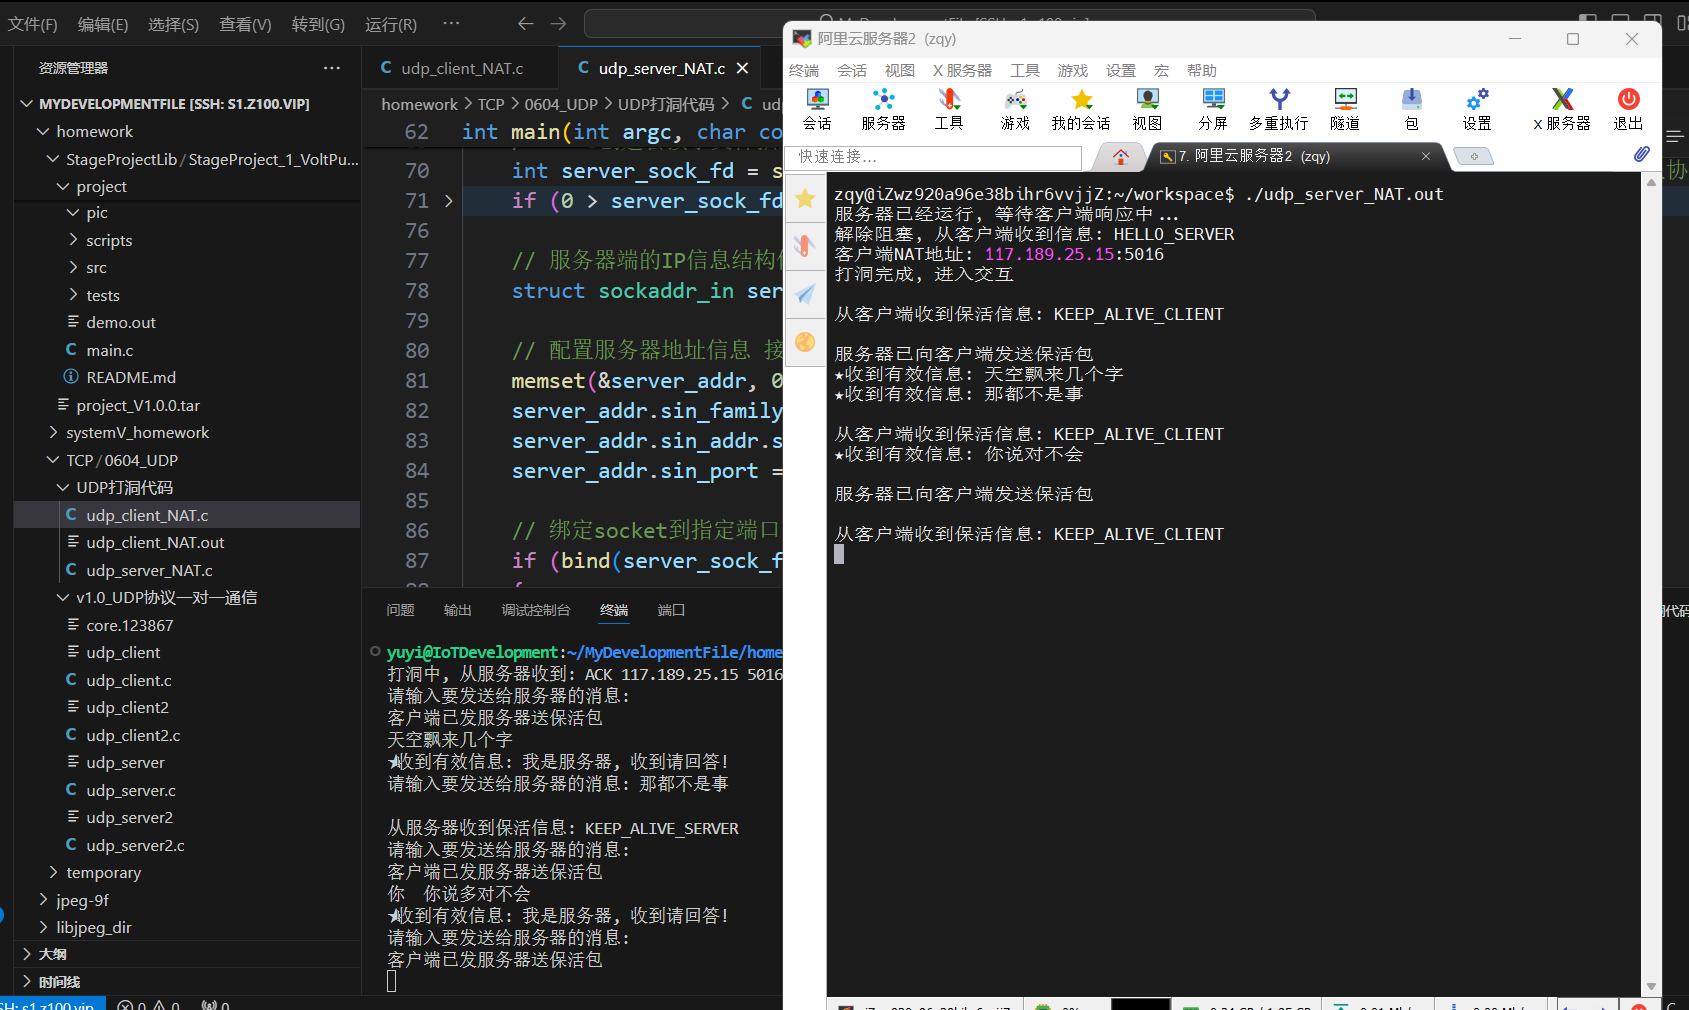This screenshot has height=1010, width=1689.
Task: Expand the 大纲 outline section
Action: pos(27,954)
